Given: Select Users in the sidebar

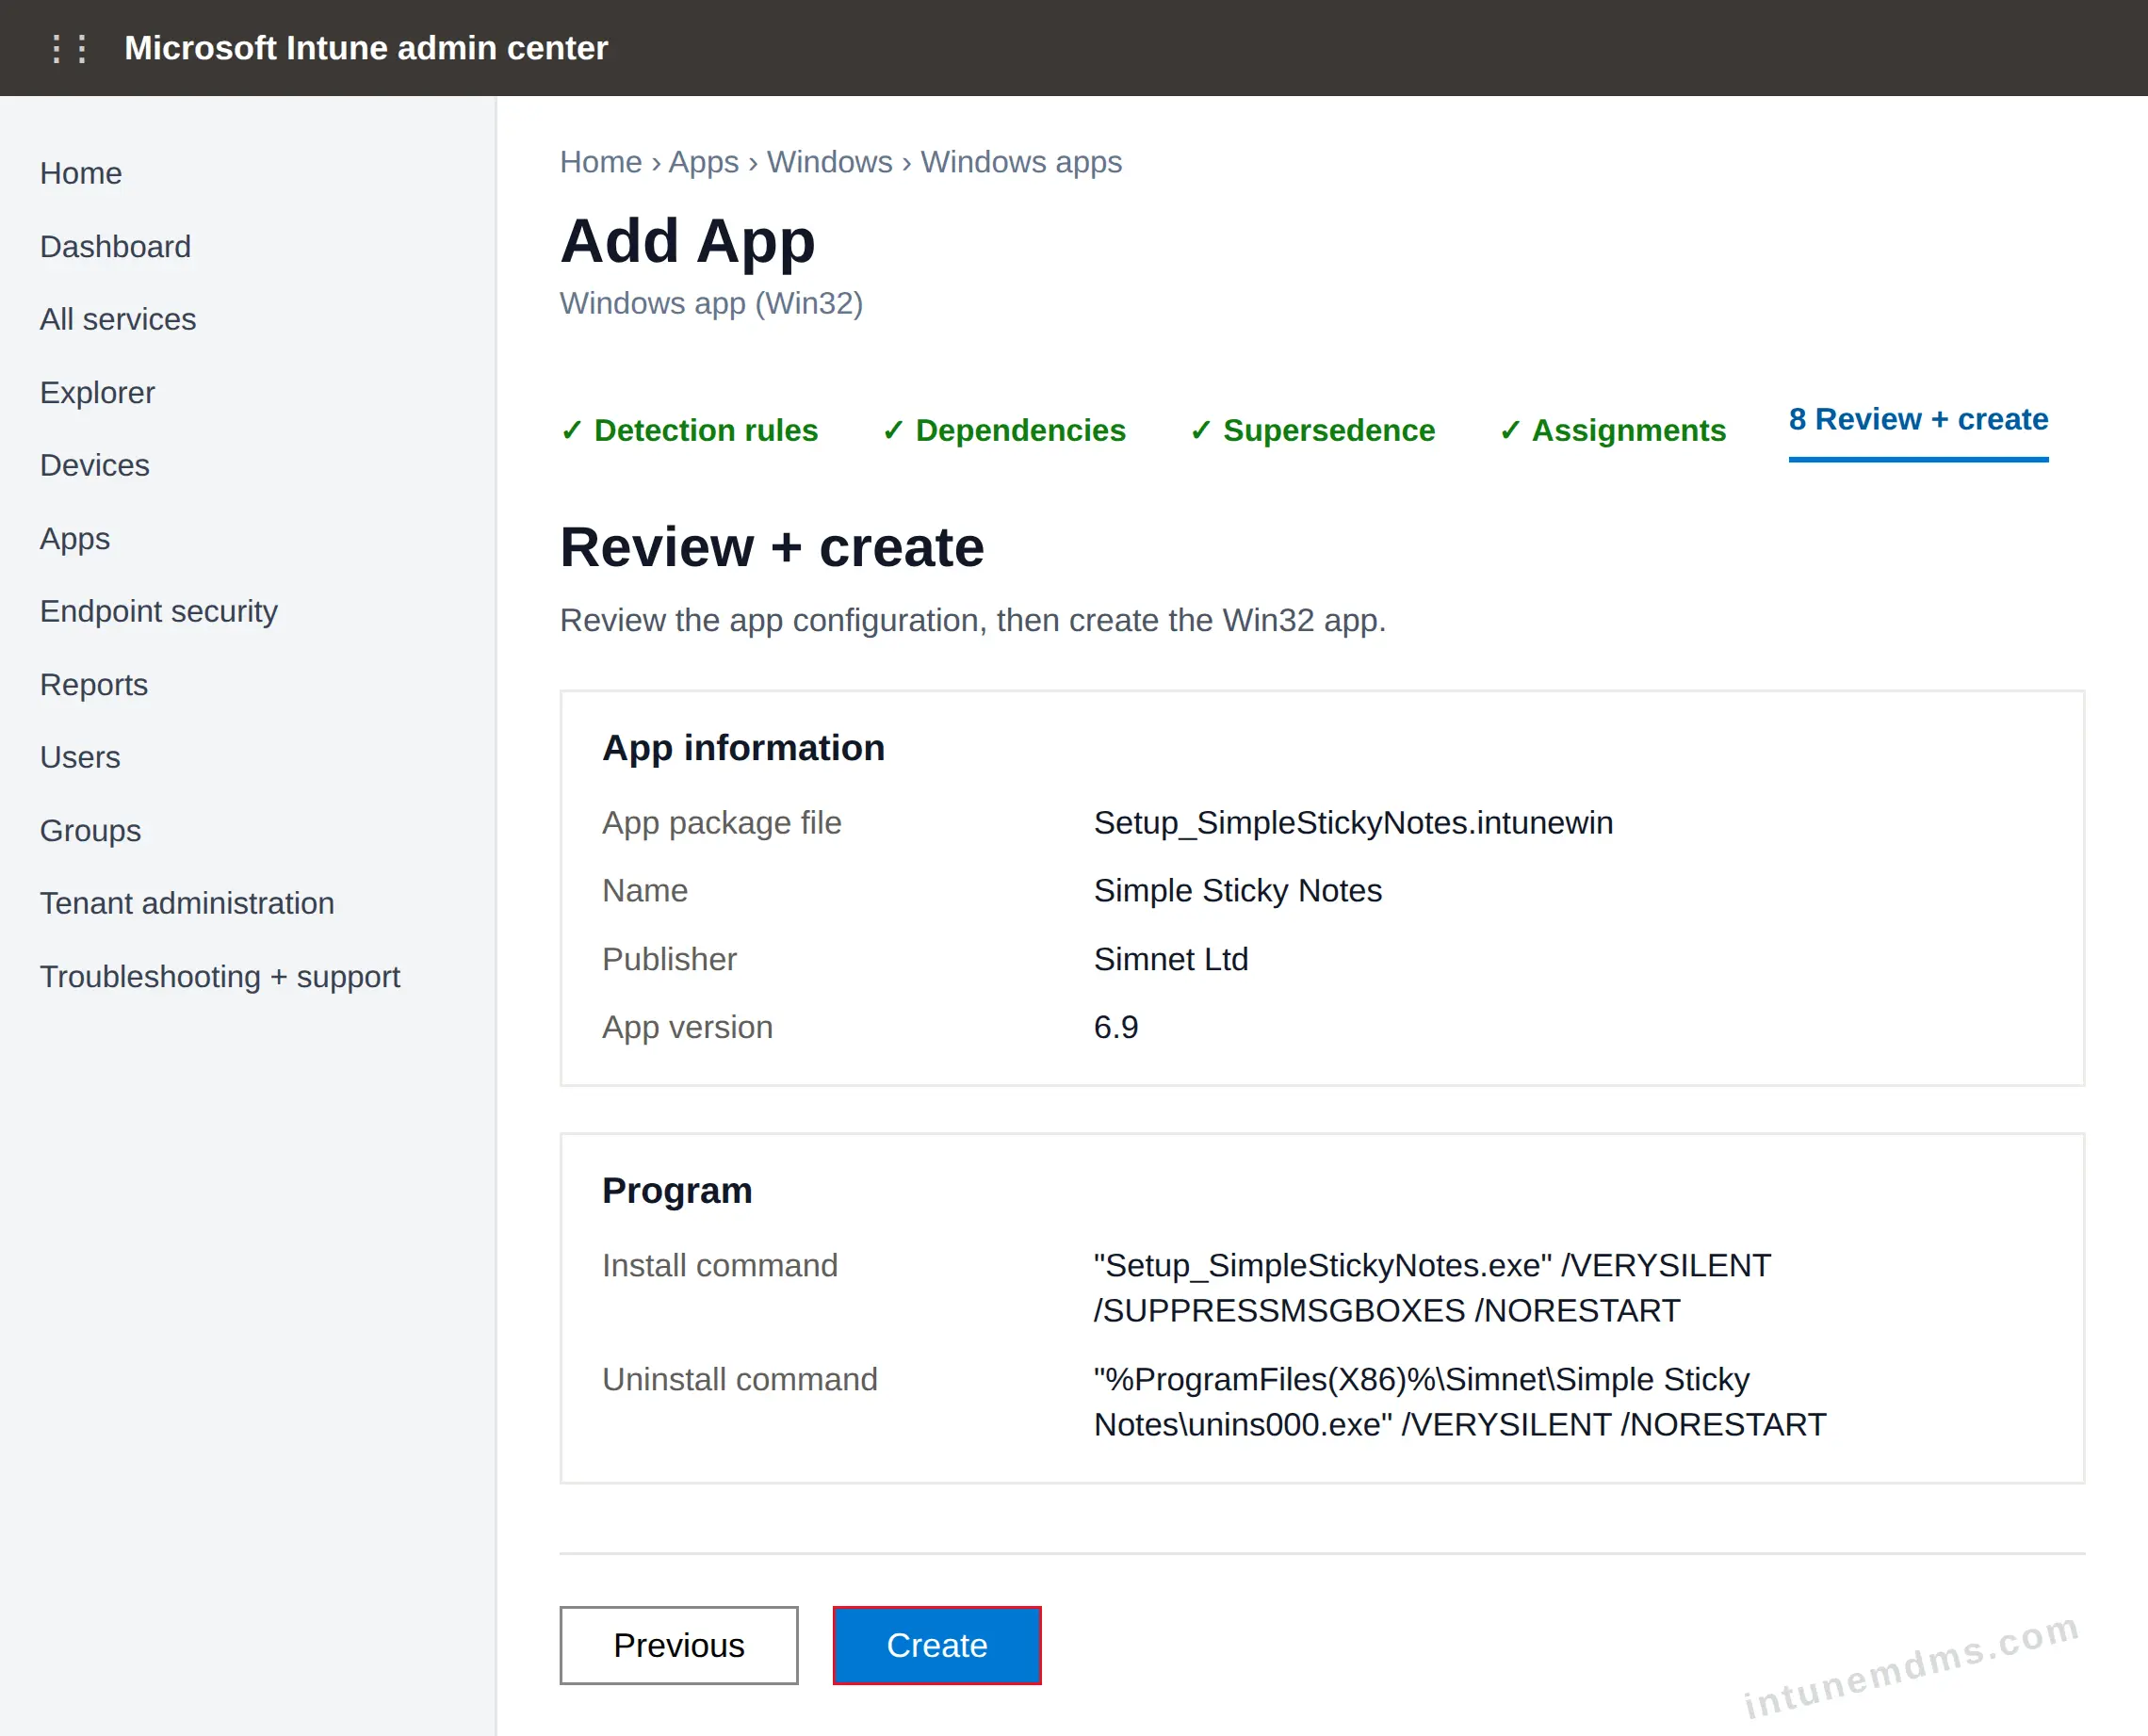Looking at the screenshot, I should (80, 758).
